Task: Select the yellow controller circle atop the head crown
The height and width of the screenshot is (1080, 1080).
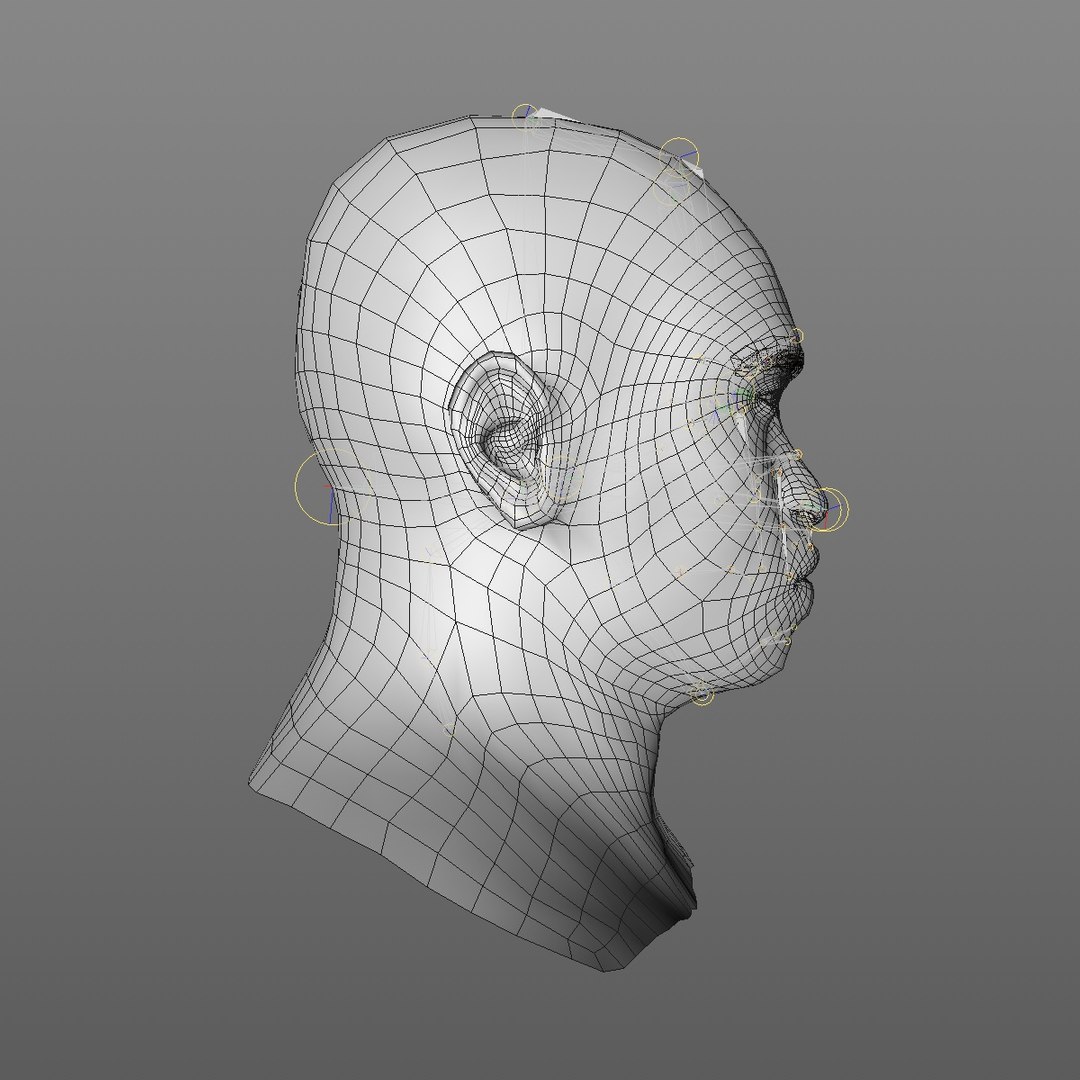Action: (x=526, y=117)
